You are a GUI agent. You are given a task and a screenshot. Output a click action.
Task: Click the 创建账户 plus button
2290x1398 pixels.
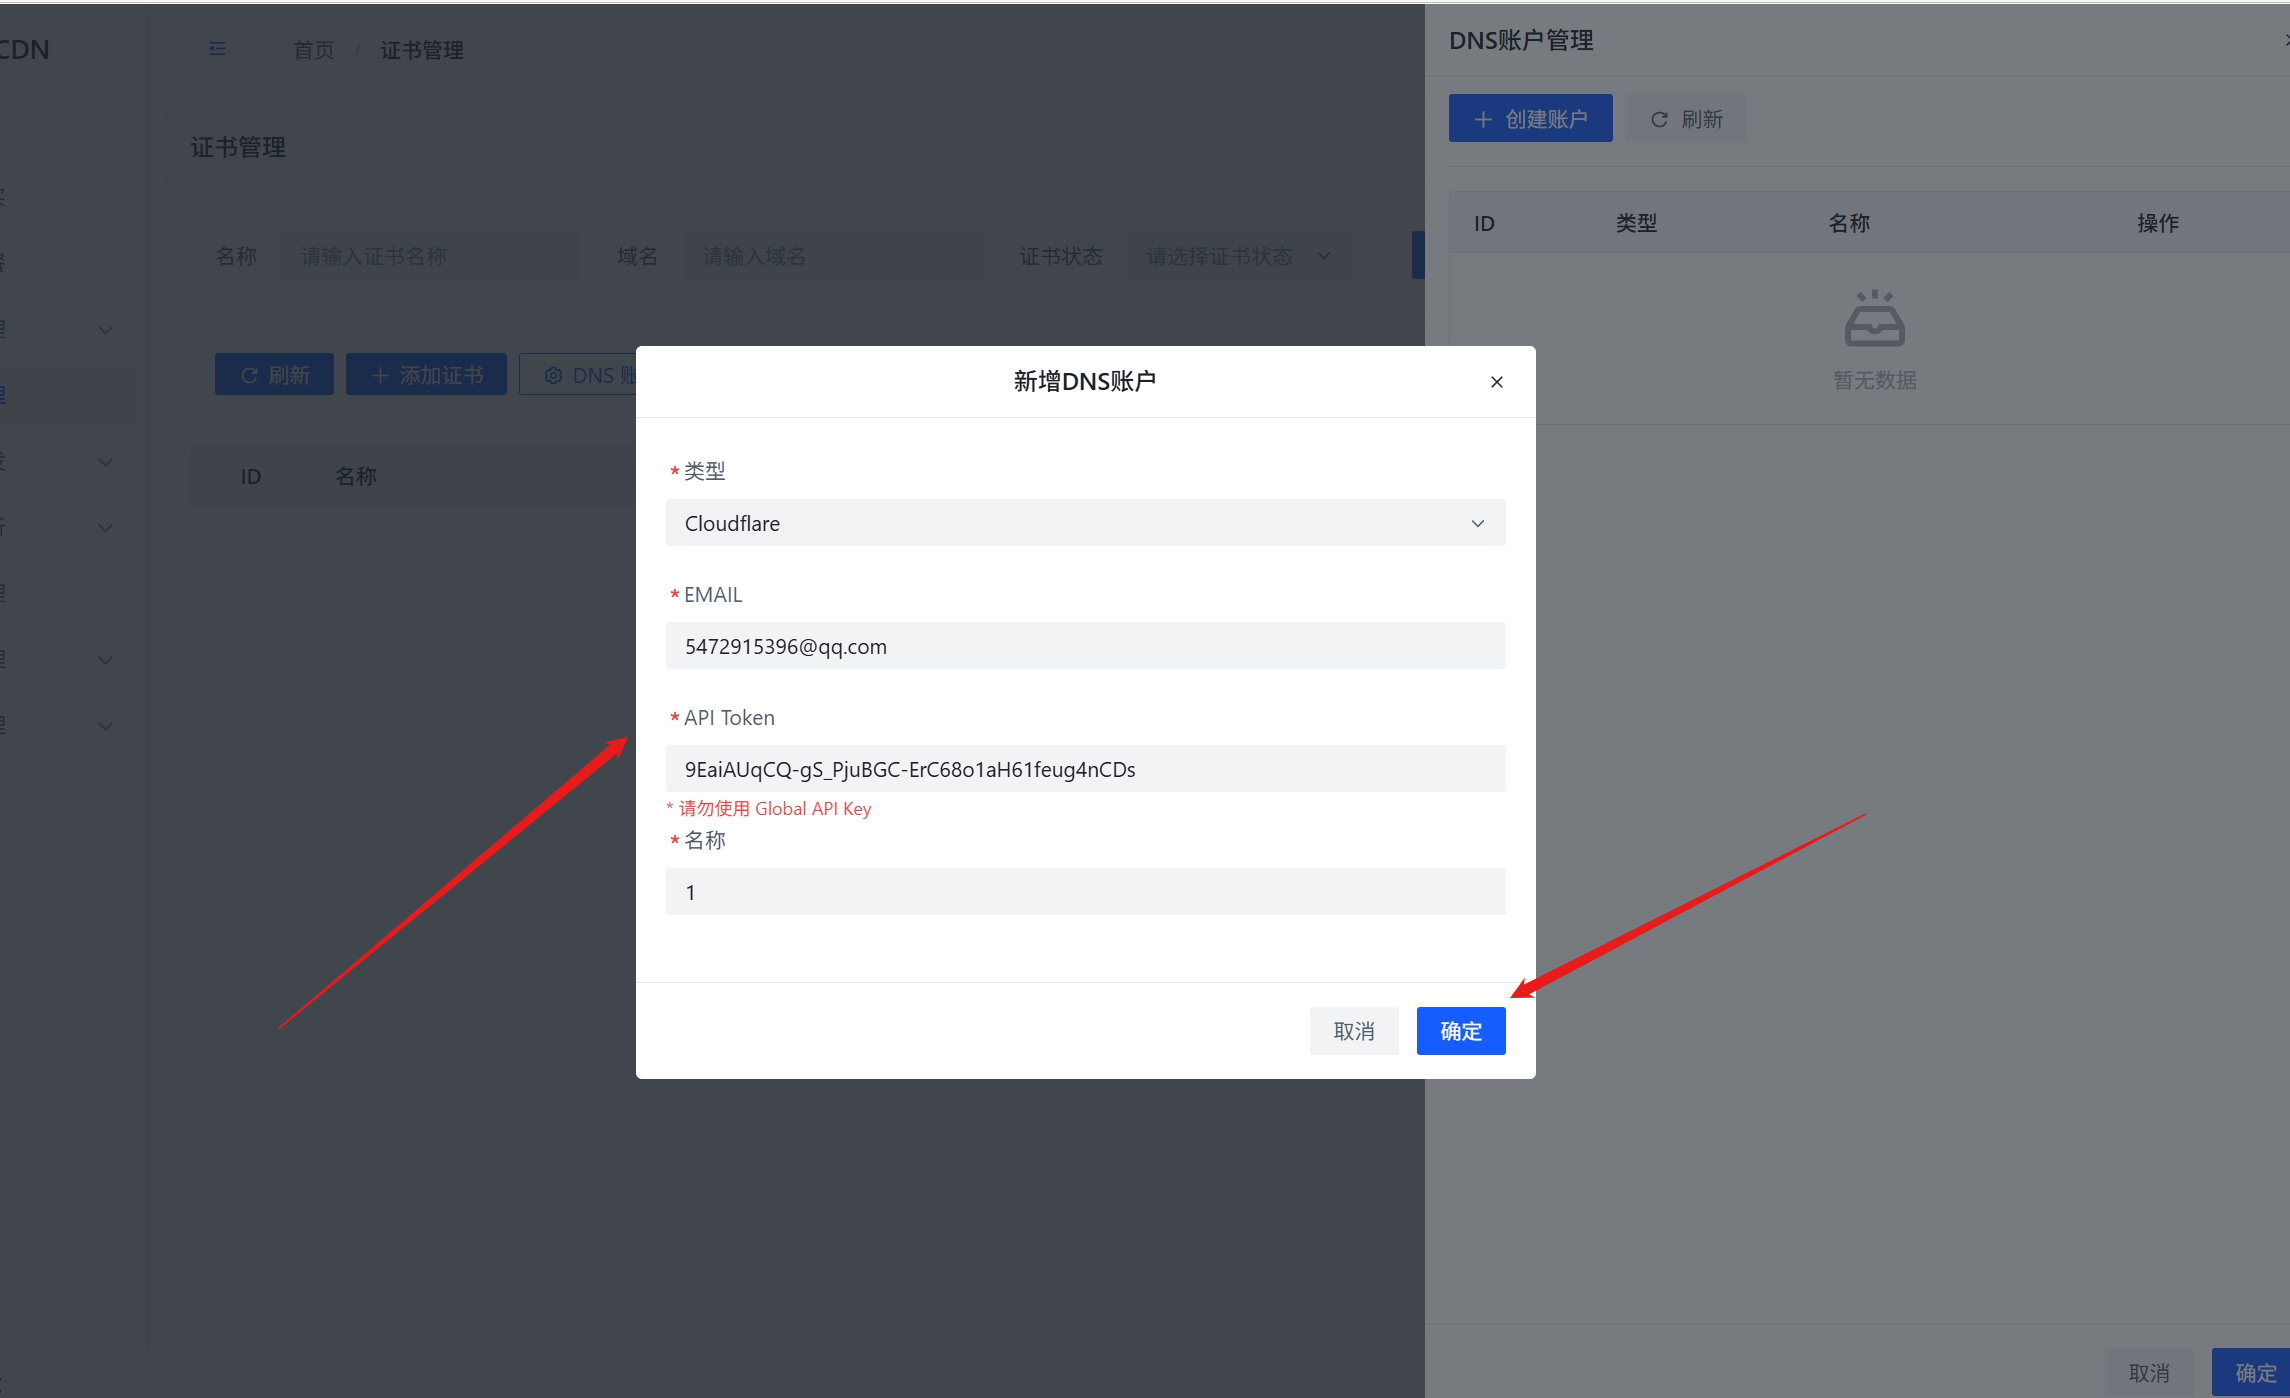coord(1530,119)
